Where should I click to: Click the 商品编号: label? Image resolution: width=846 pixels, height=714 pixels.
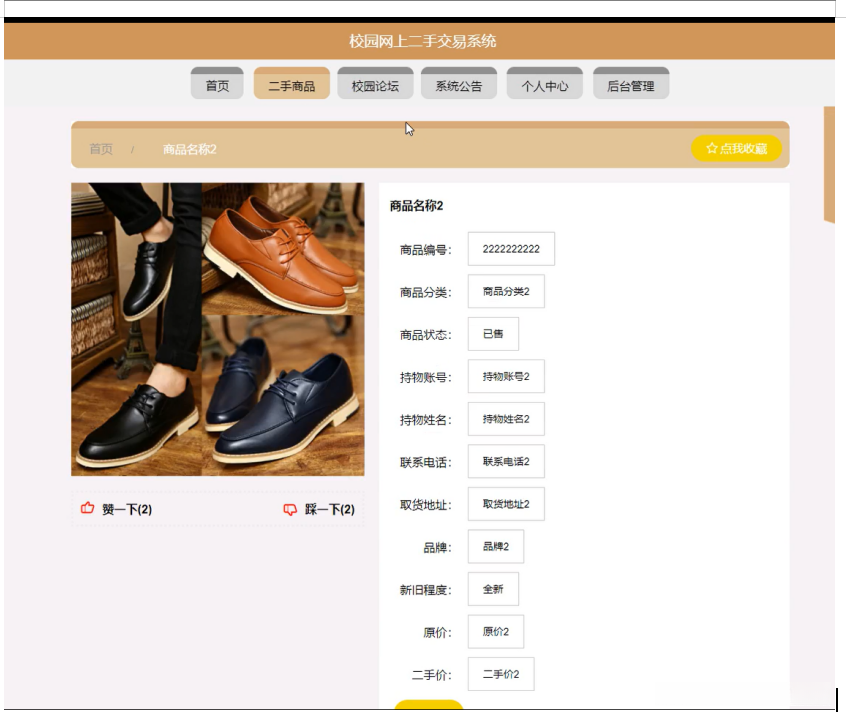426,250
